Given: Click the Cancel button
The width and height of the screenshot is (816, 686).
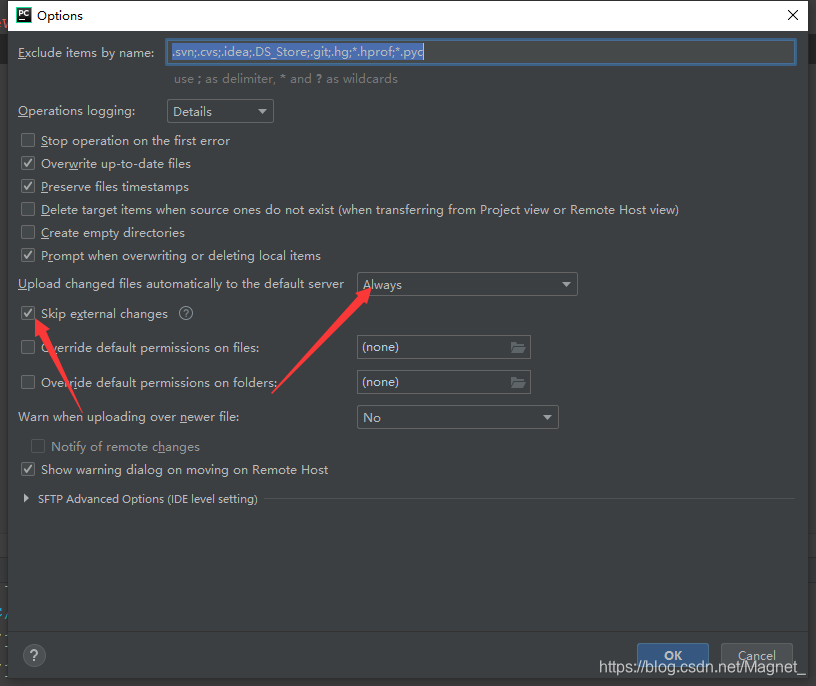Looking at the screenshot, I should point(757,655).
